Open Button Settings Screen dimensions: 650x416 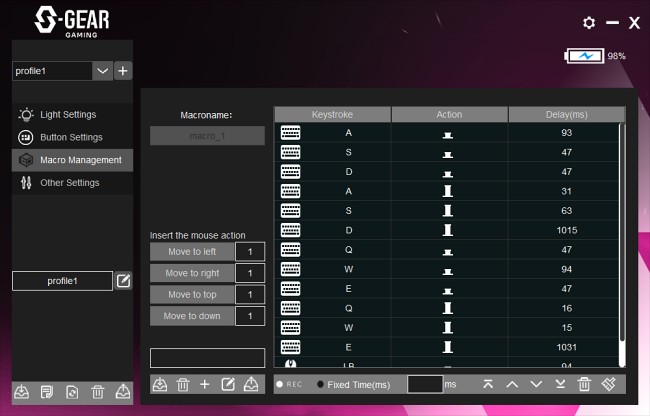(71, 137)
